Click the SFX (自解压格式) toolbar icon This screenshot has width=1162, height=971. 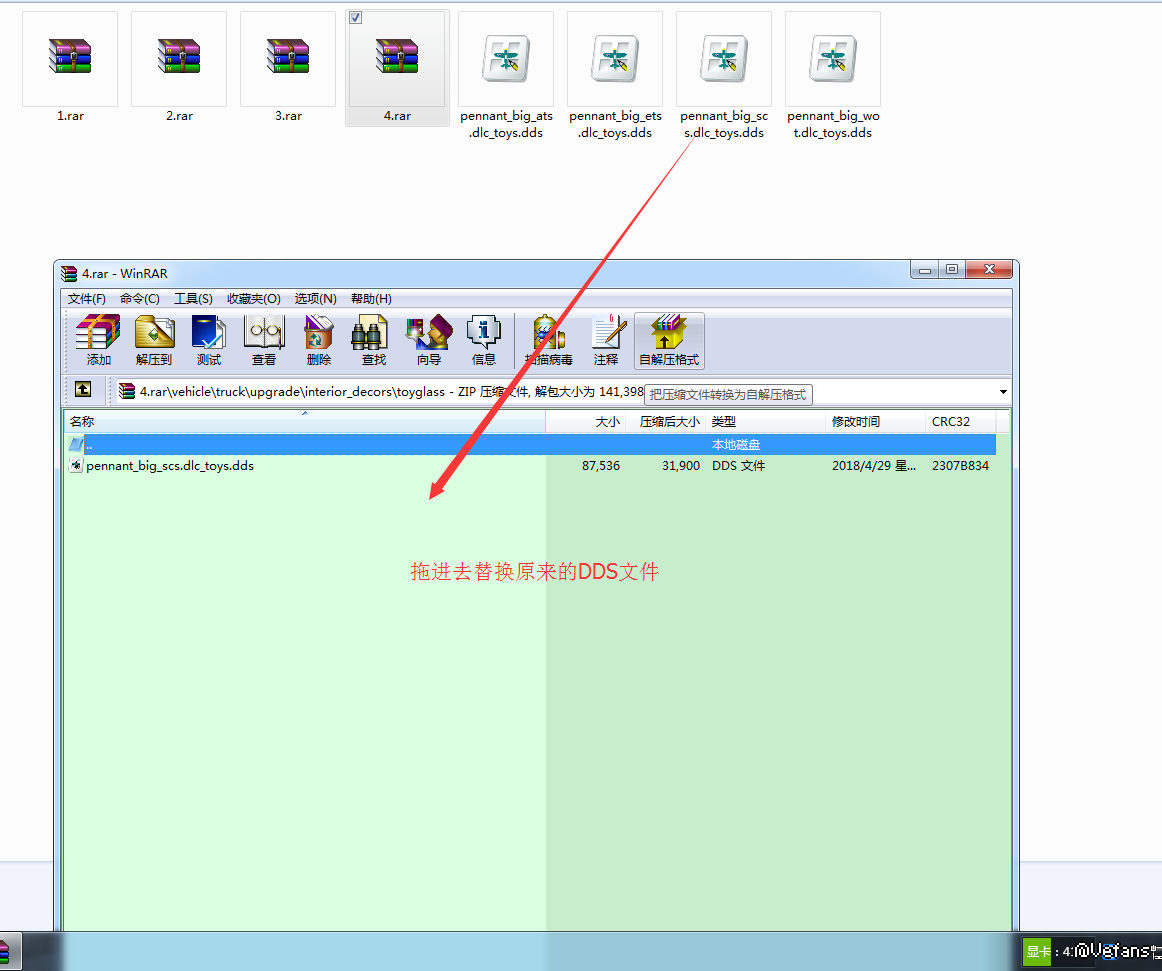tap(669, 341)
